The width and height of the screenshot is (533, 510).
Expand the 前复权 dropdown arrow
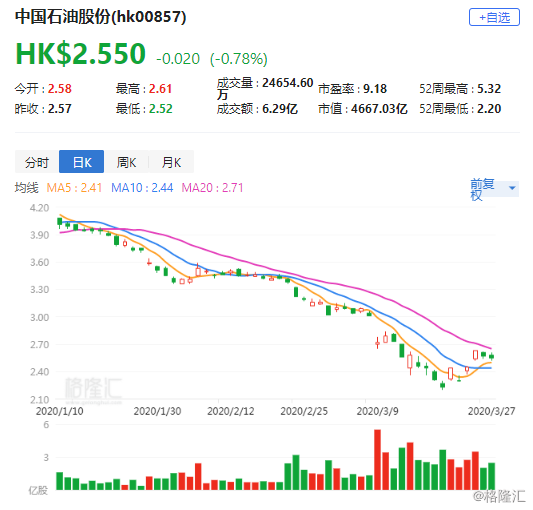coord(512,188)
